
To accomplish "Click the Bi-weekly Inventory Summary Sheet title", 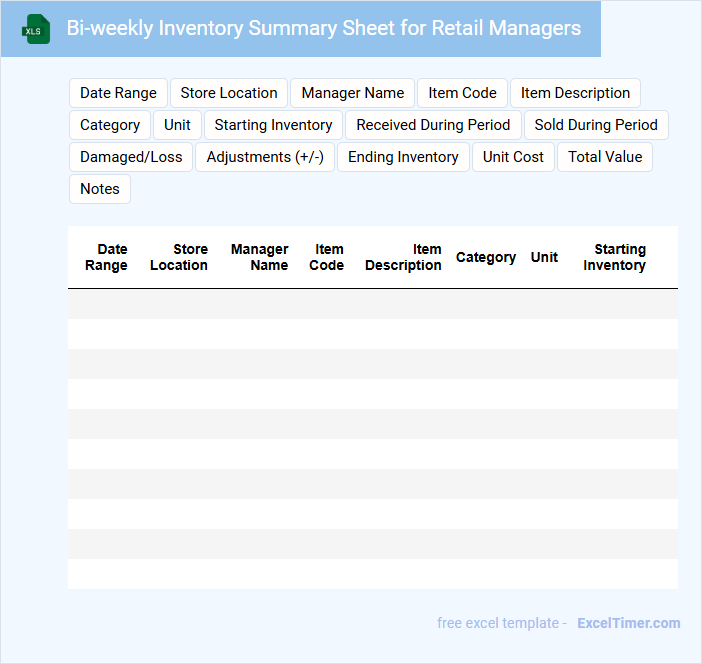I will tap(323, 28).
